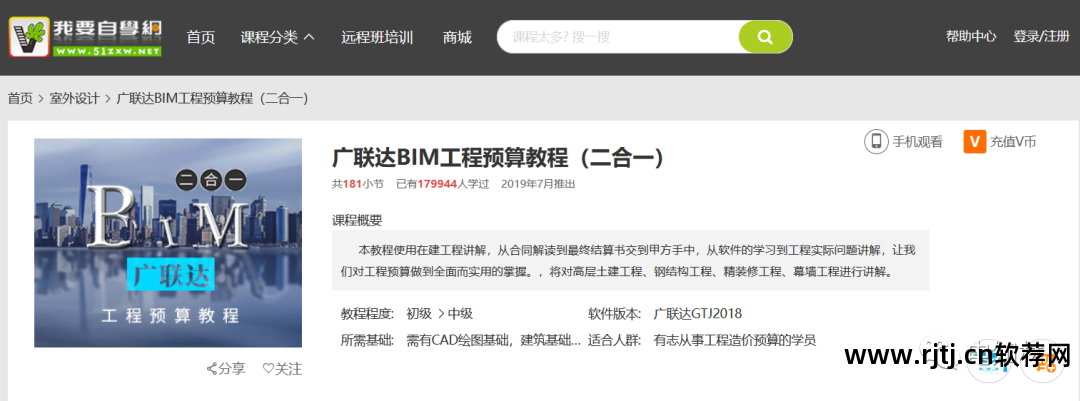
Task: Click 室外设计 breadcrumb link
Action: click(x=74, y=99)
